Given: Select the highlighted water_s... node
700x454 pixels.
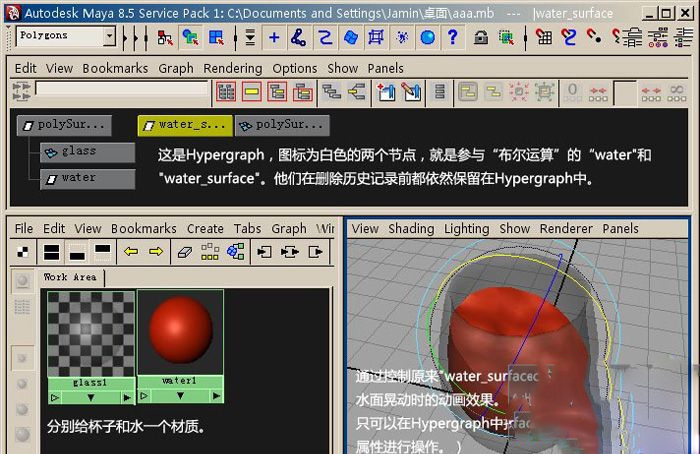Looking at the screenshot, I should pos(185,125).
